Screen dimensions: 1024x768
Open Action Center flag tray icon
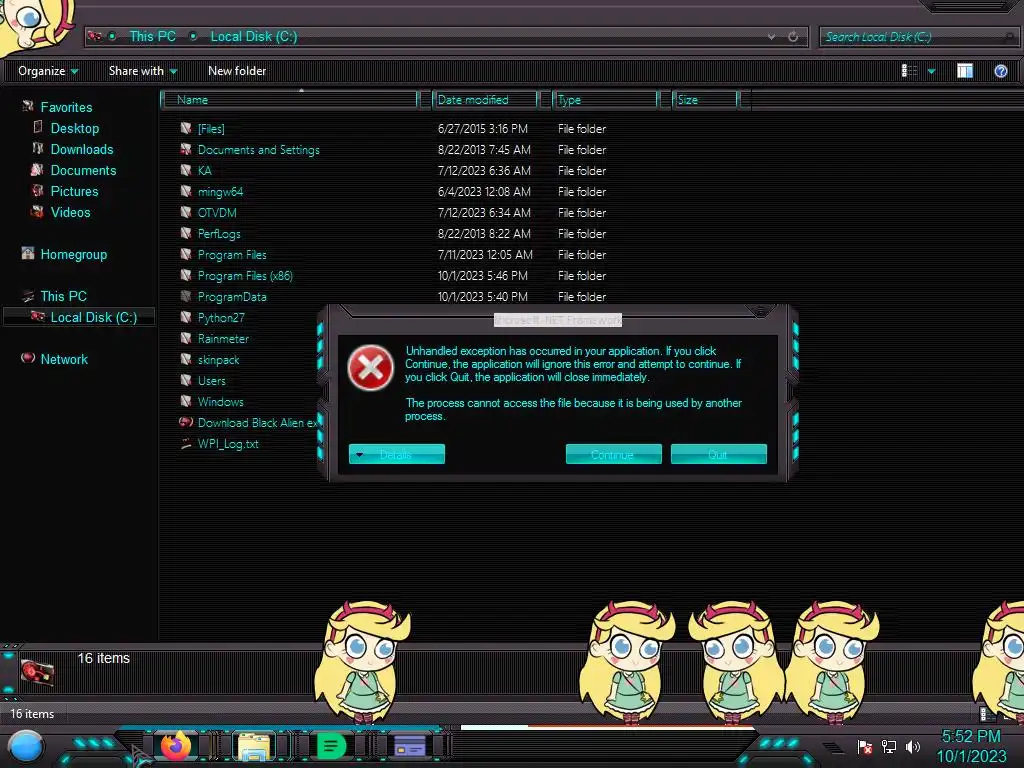(x=865, y=746)
